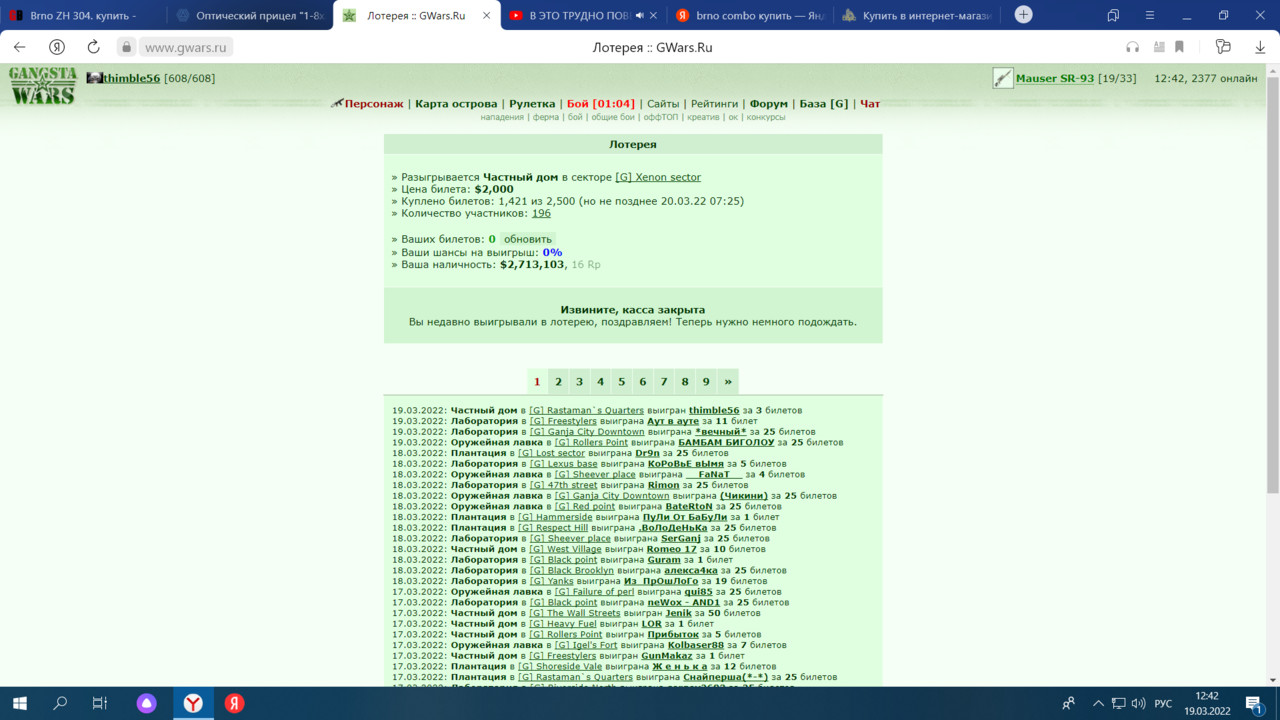Bookmark this page with the flag icon
The image size is (1280, 720).
point(1180,47)
